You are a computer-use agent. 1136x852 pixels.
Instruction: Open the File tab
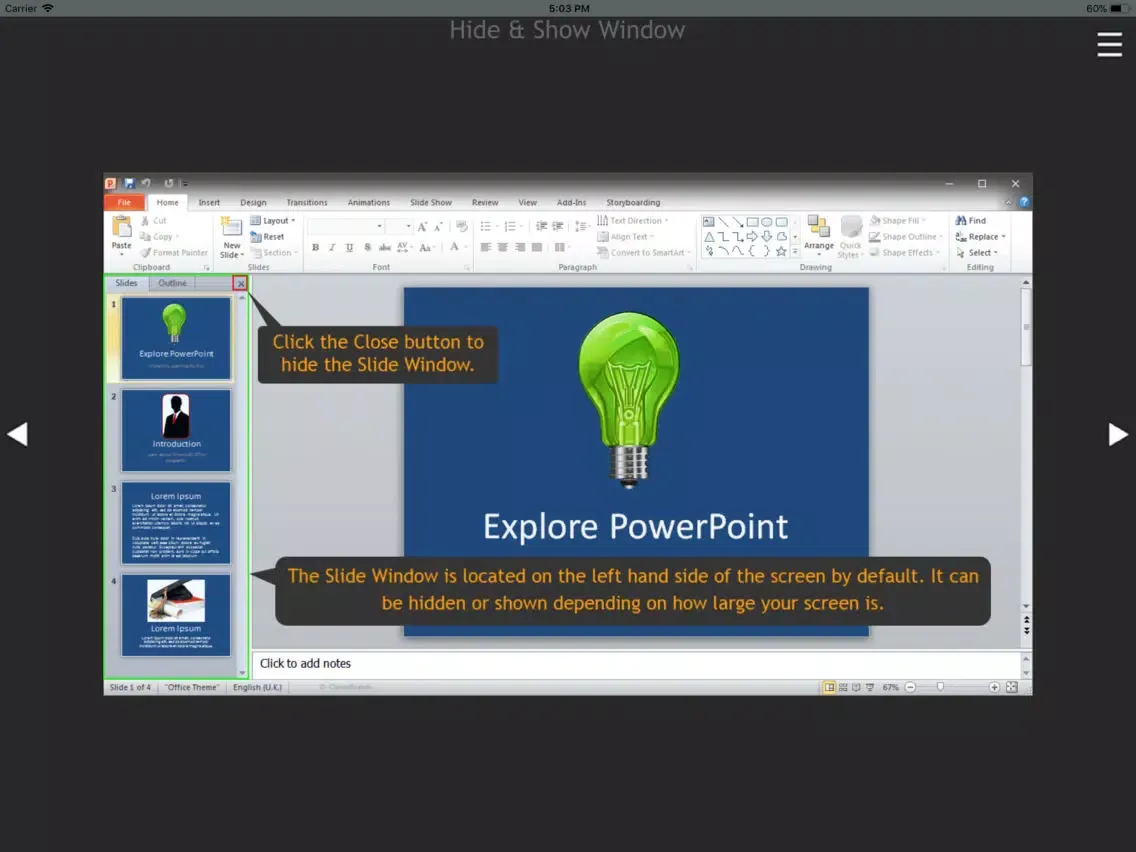[124, 202]
